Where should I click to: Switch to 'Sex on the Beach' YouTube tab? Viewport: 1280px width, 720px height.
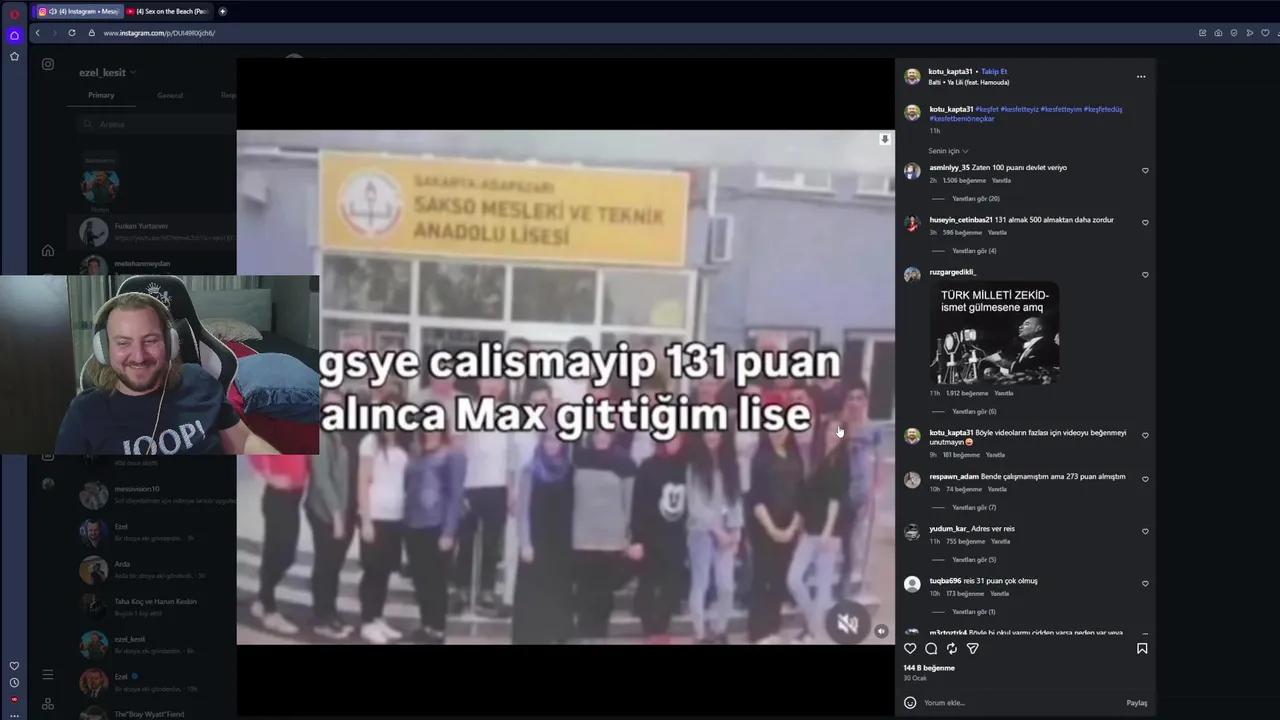pos(168,11)
